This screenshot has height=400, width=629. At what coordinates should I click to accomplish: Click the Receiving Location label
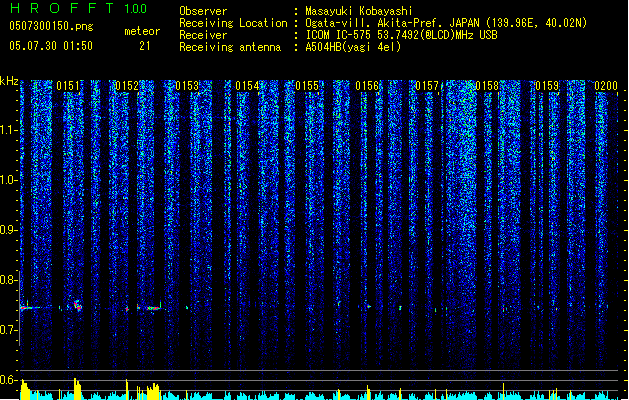point(233,23)
